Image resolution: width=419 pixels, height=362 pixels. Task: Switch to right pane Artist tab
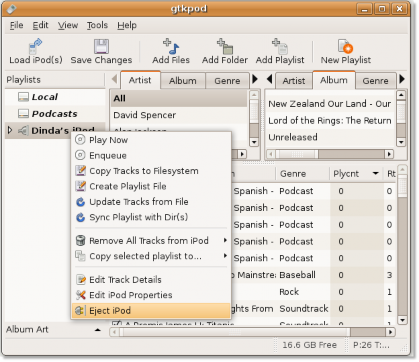pos(294,81)
